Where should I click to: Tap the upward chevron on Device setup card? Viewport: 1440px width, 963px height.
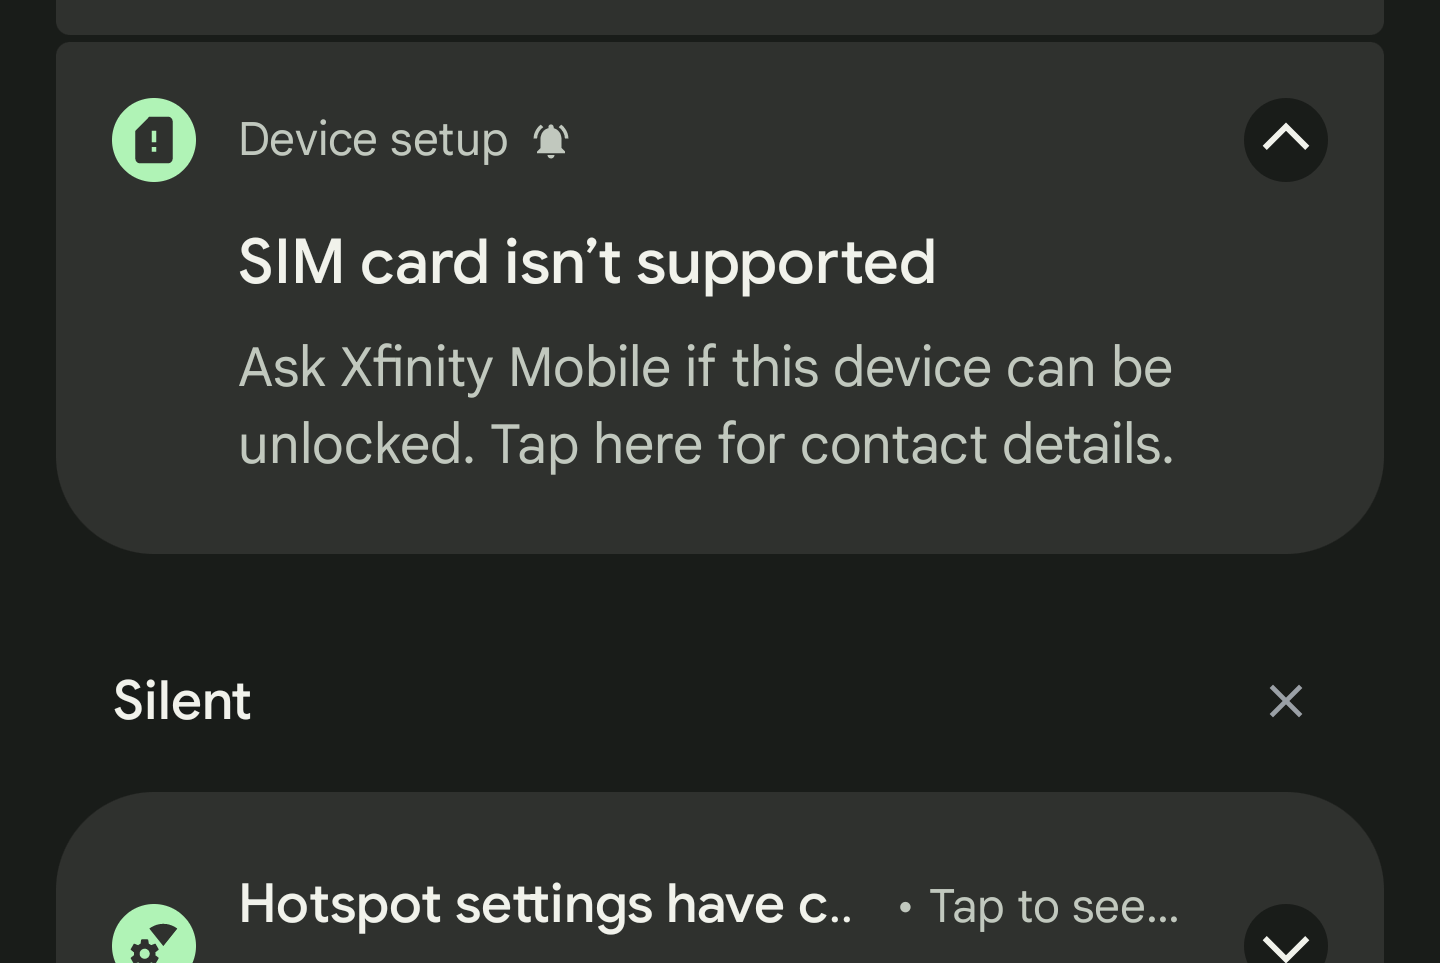[x=1286, y=140]
